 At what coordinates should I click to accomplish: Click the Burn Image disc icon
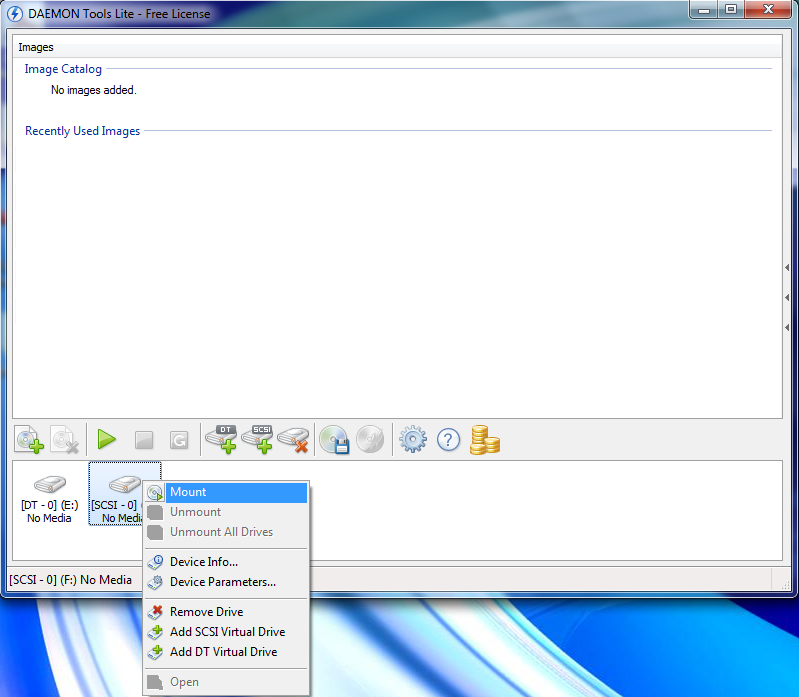click(370, 439)
